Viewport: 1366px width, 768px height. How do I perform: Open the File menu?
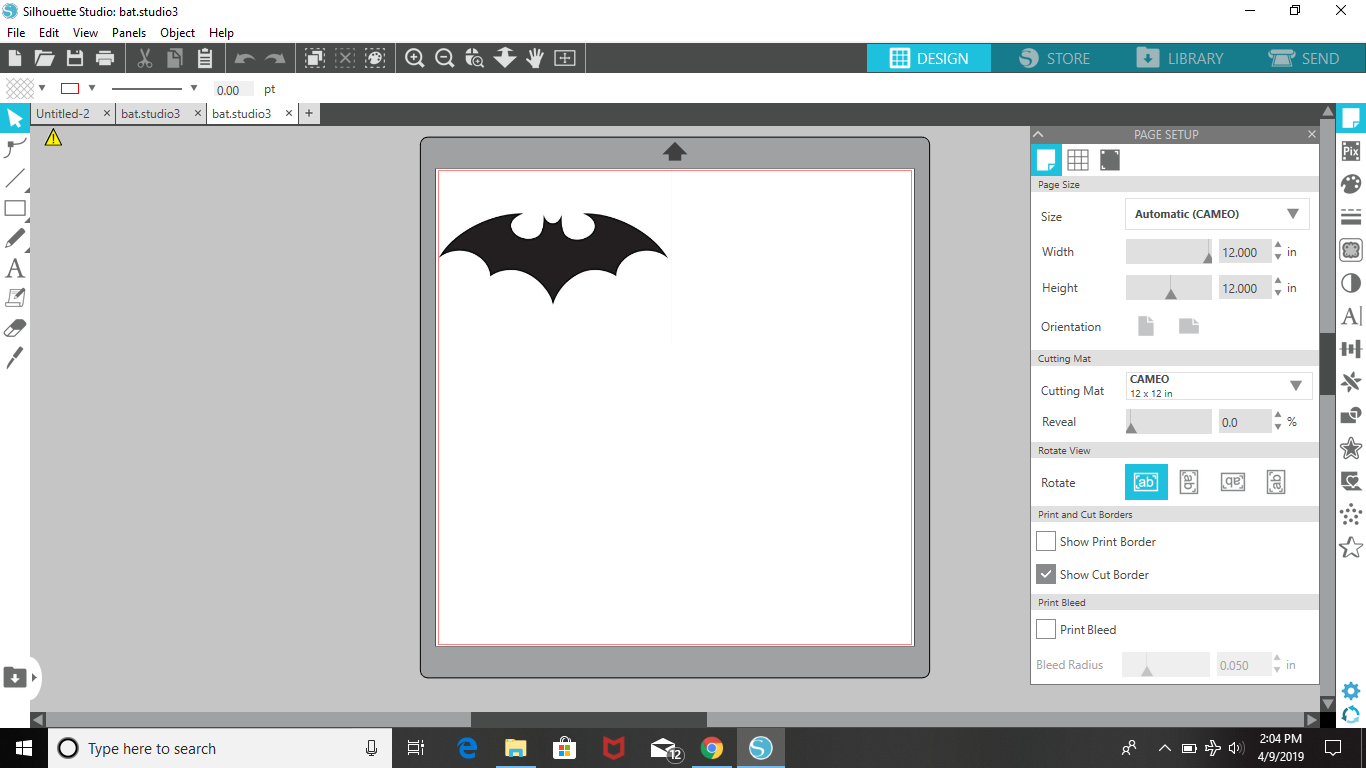[x=16, y=33]
